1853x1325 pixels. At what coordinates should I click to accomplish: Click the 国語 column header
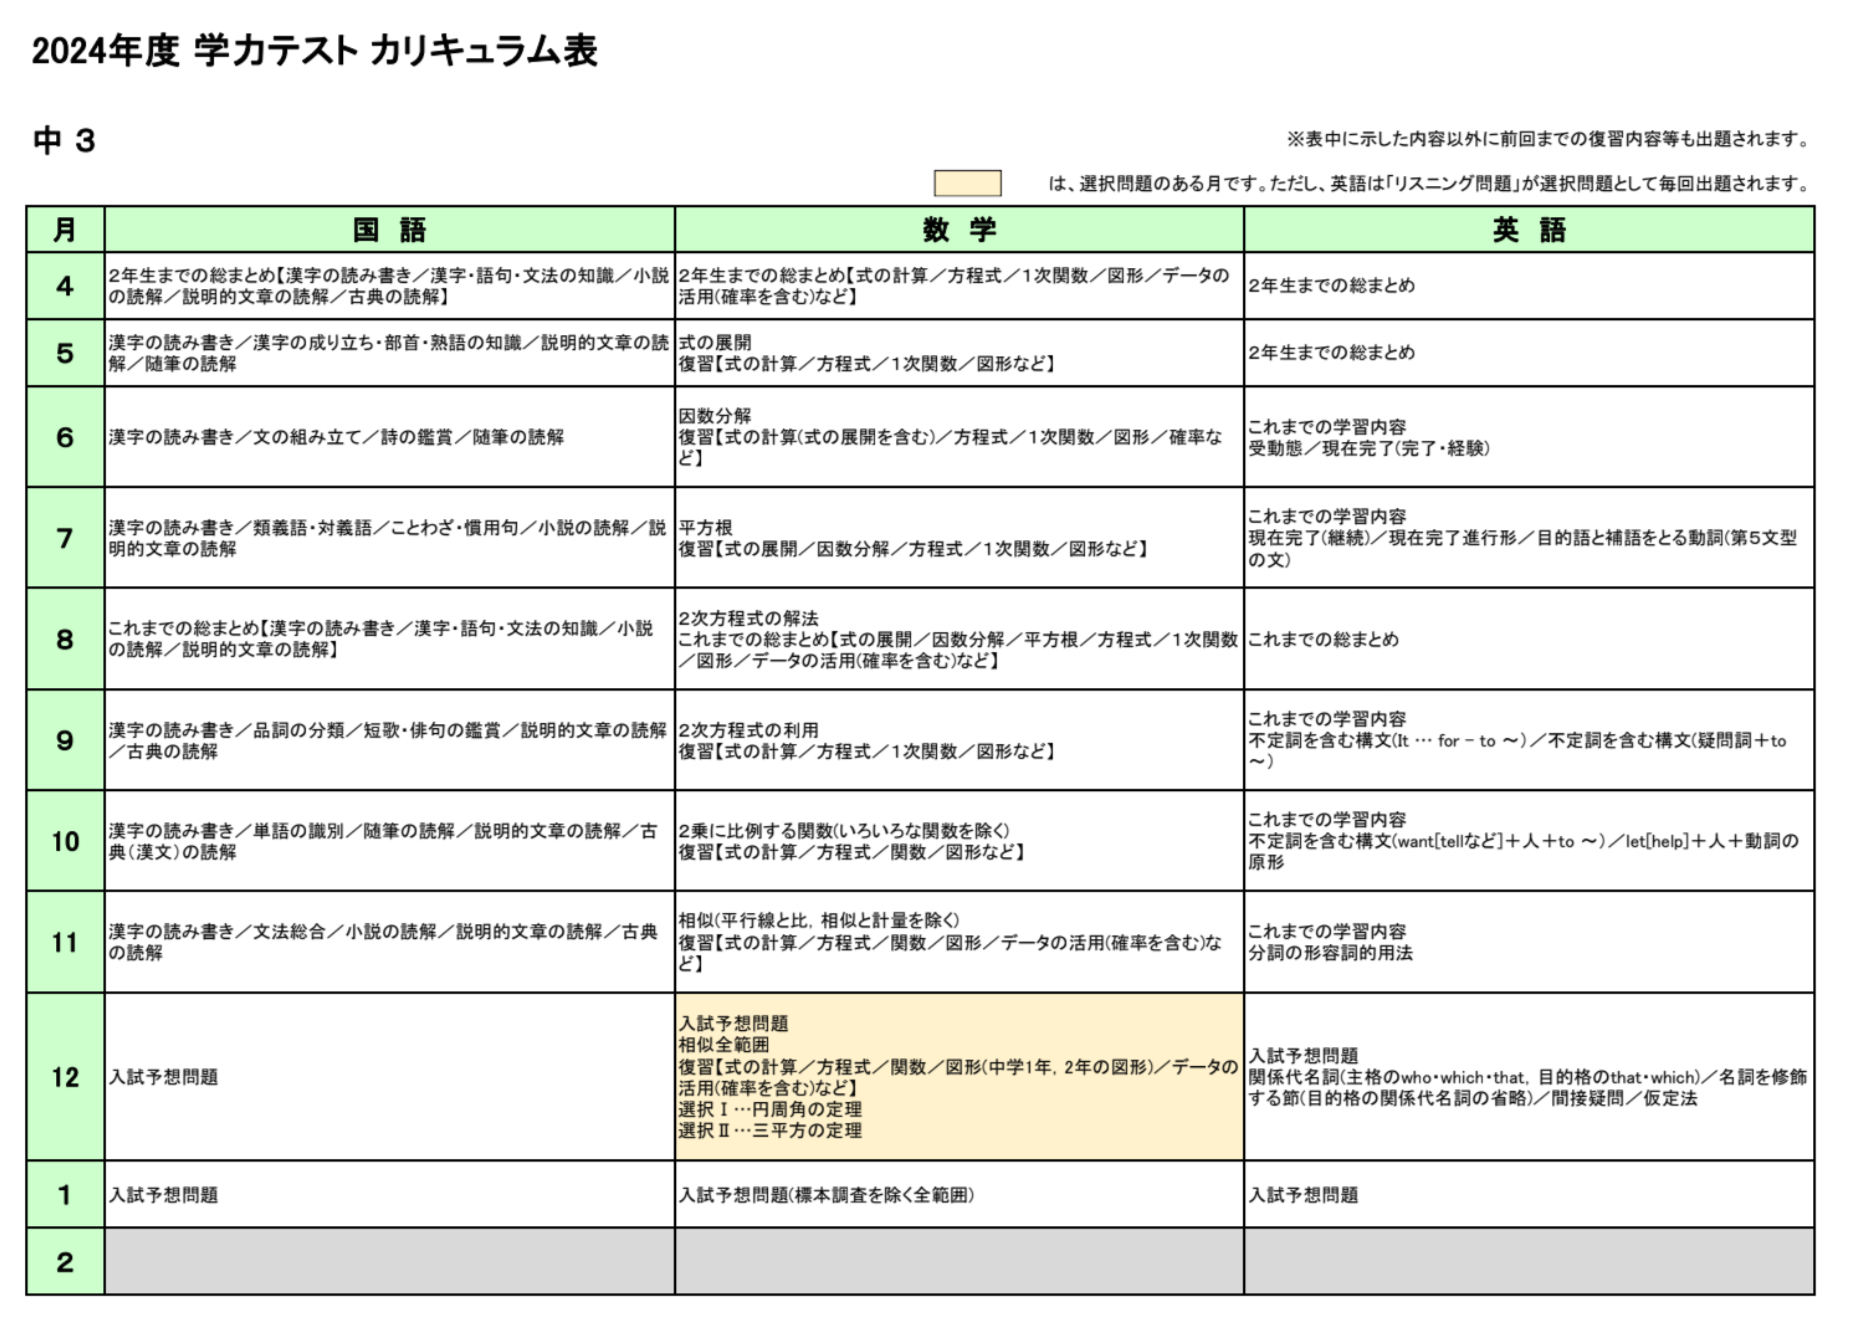pyautogui.click(x=389, y=230)
